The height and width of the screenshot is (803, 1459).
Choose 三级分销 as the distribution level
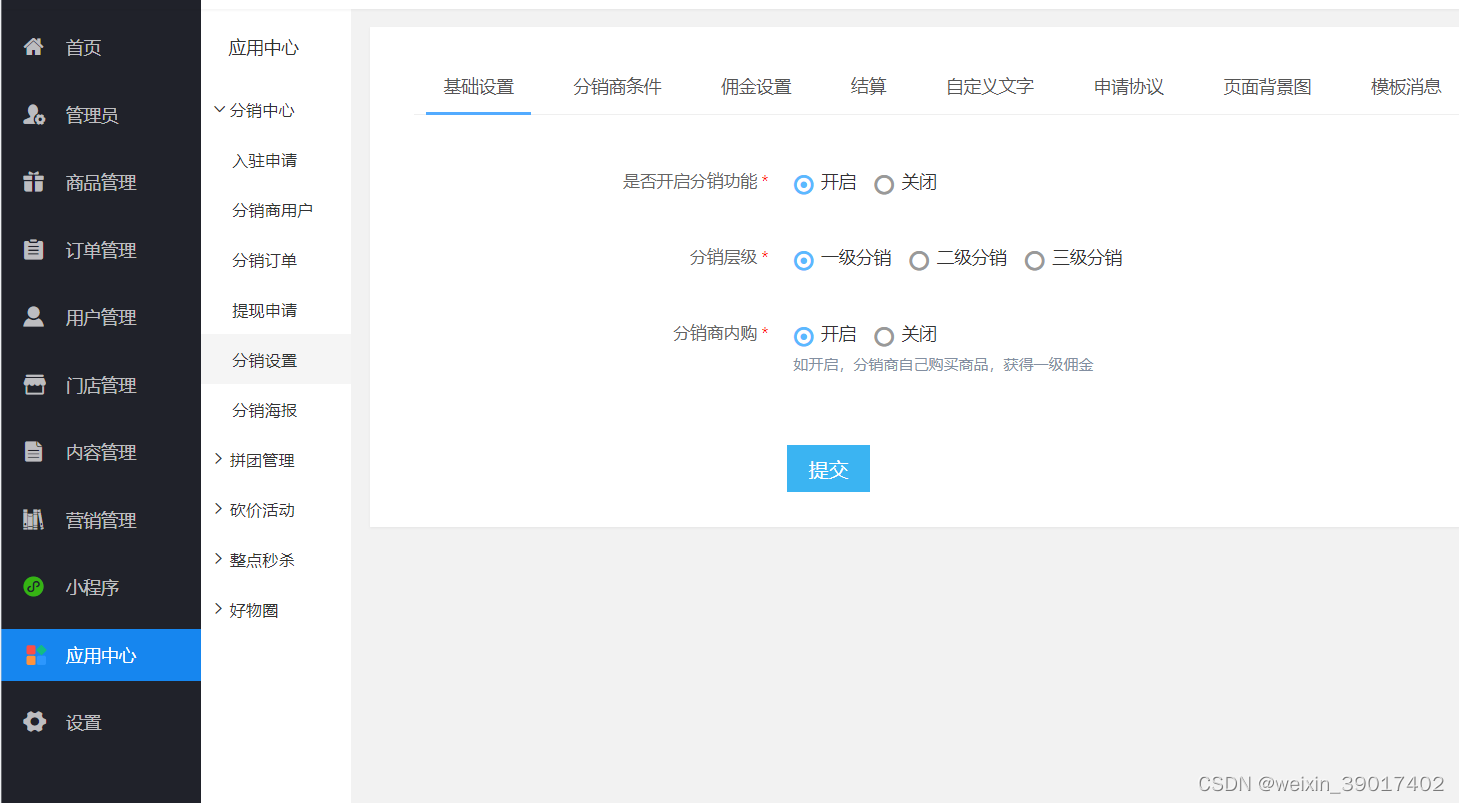1034,260
